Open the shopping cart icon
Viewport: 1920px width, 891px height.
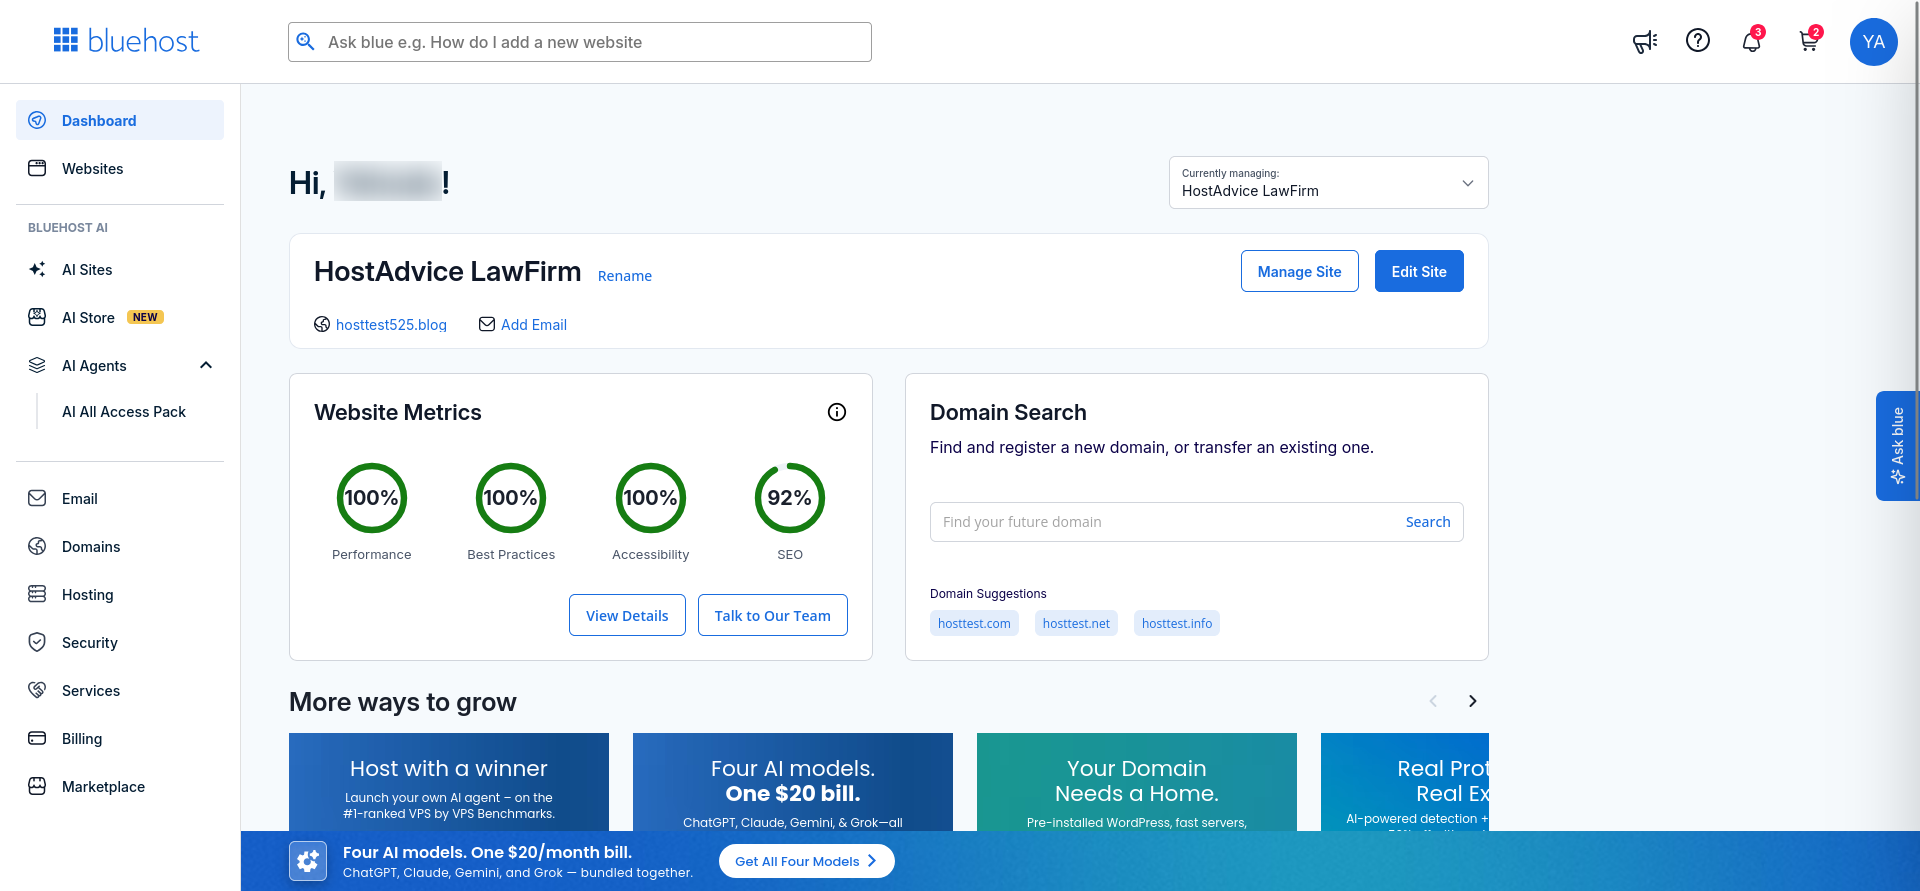click(x=1808, y=41)
